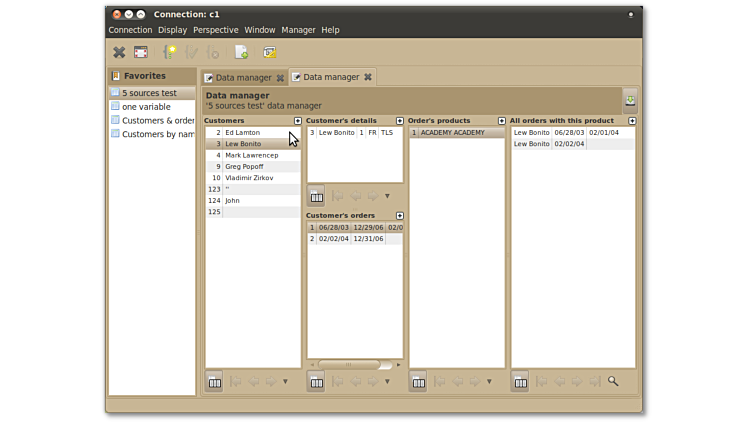Expand the Customer's orders panel
The width and height of the screenshot is (752, 423).
click(400, 216)
